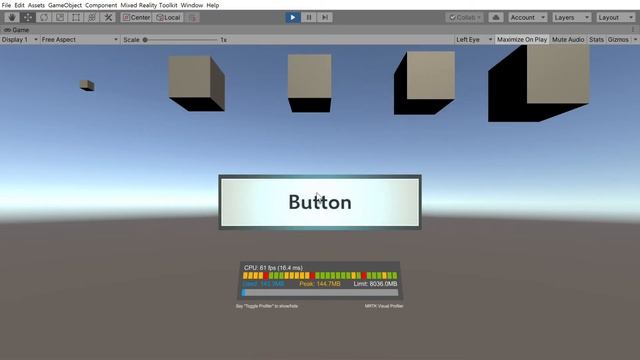Stop play mode with the Play button
This screenshot has width=640, height=360.
tap(293, 18)
